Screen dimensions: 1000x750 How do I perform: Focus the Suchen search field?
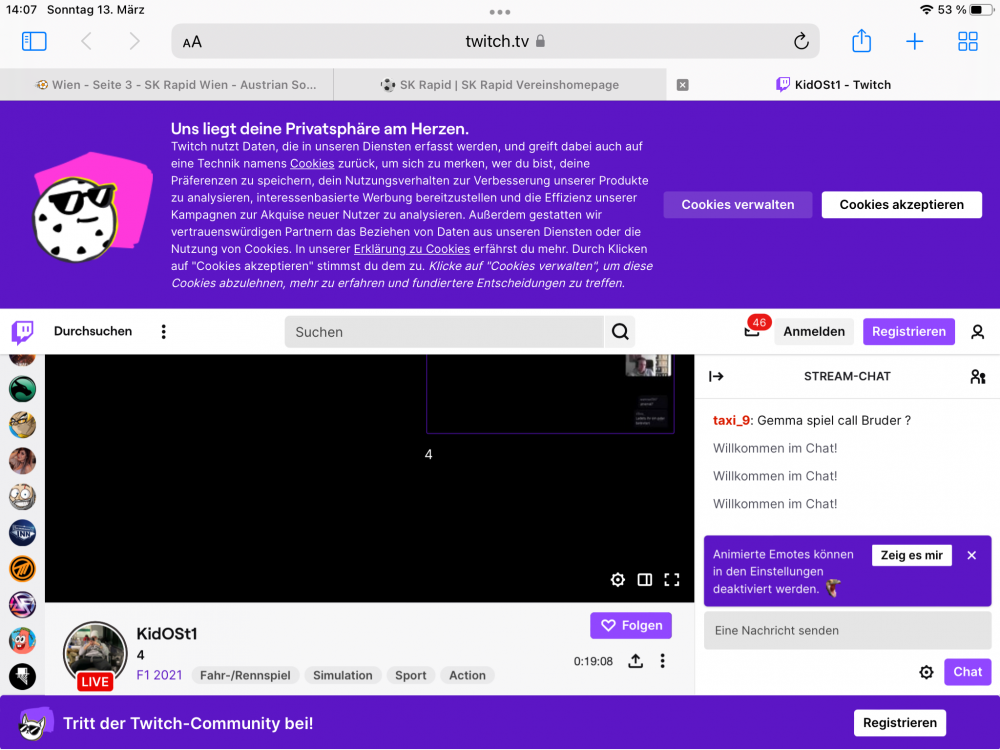click(x=444, y=332)
